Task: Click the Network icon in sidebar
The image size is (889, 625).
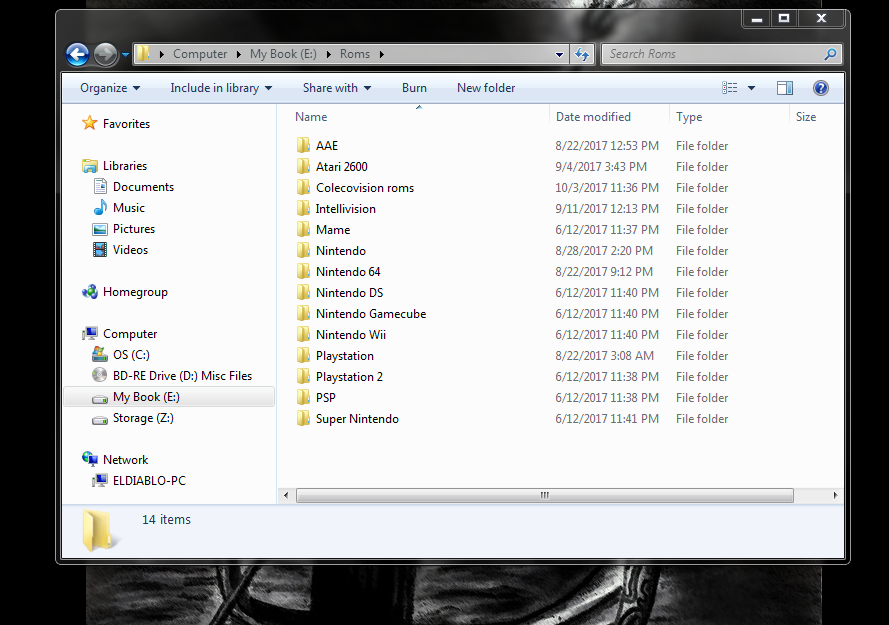Action: [90, 459]
